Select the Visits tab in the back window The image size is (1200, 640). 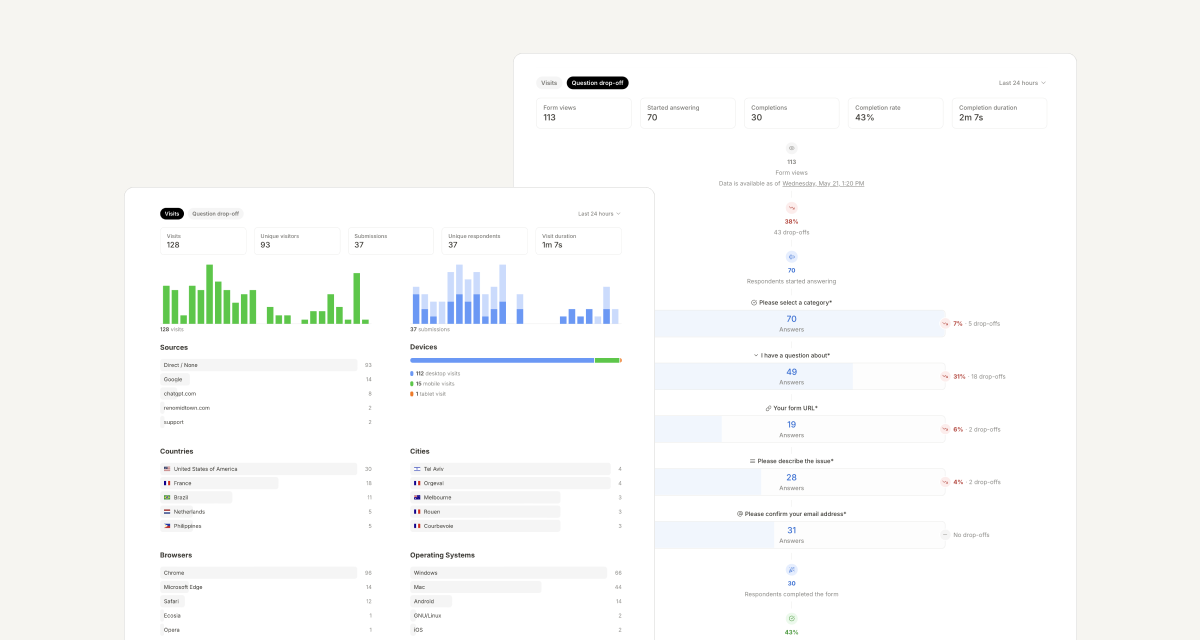point(549,83)
